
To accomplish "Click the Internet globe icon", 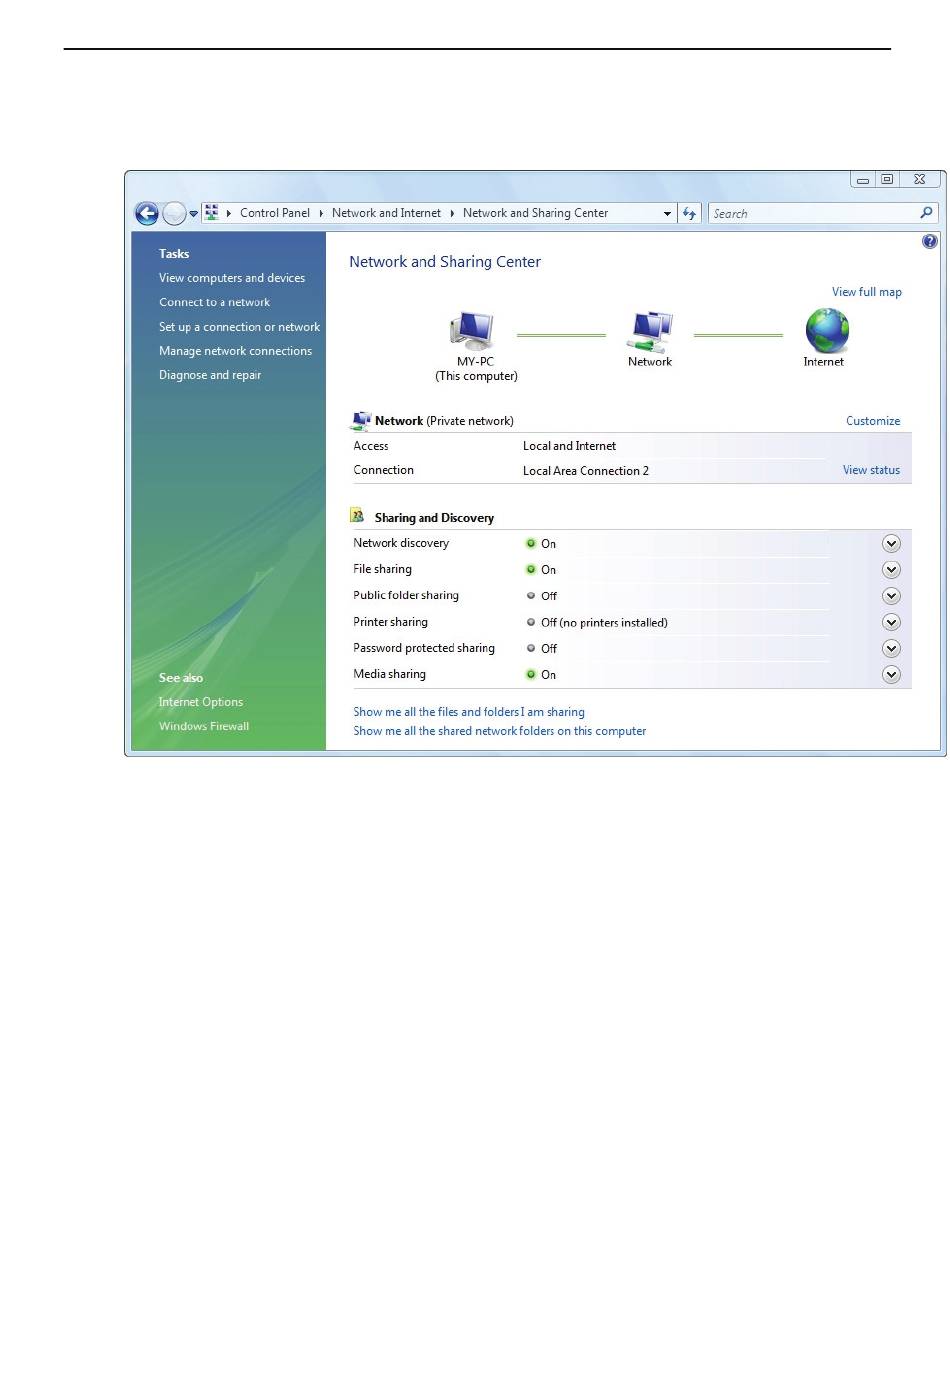I will coord(827,331).
